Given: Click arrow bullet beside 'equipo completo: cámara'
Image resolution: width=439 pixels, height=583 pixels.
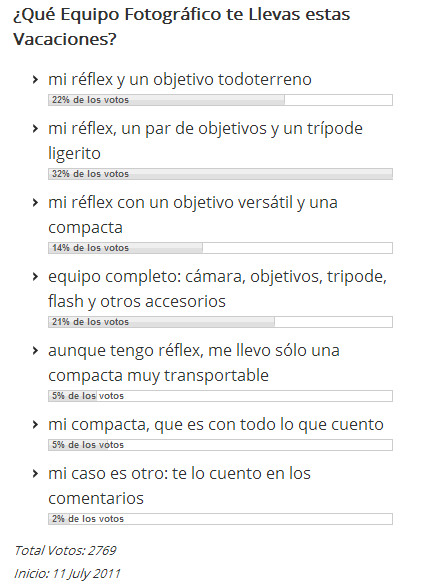Looking at the screenshot, I should point(35,277).
